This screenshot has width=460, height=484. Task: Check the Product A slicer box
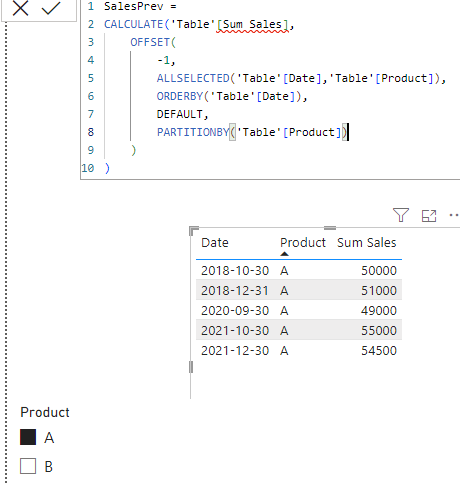(28, 437)
